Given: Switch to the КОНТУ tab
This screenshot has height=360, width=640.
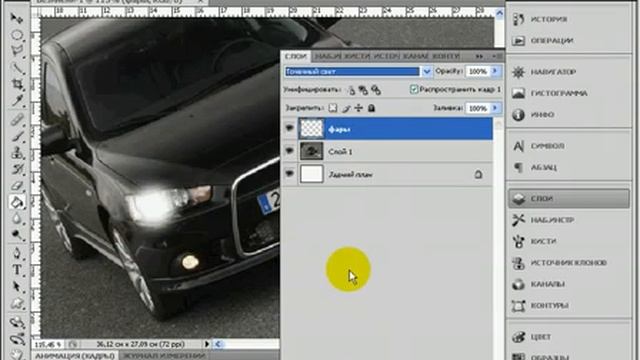Looking at the screenshot, I should (x=446, y=56).
